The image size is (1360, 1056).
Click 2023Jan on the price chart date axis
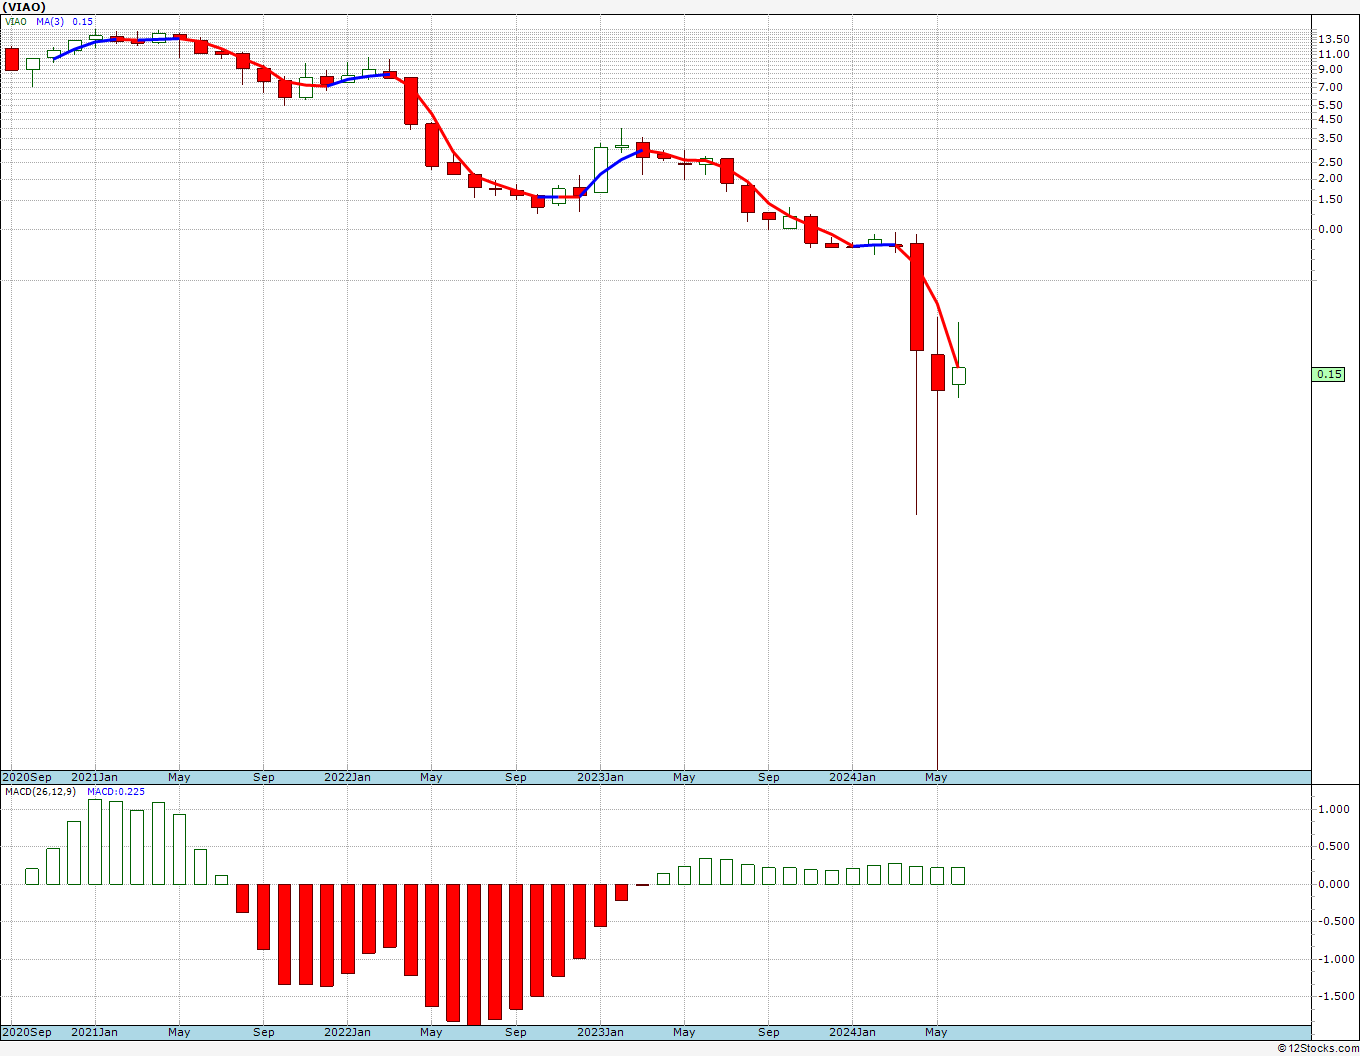point(600,777)
